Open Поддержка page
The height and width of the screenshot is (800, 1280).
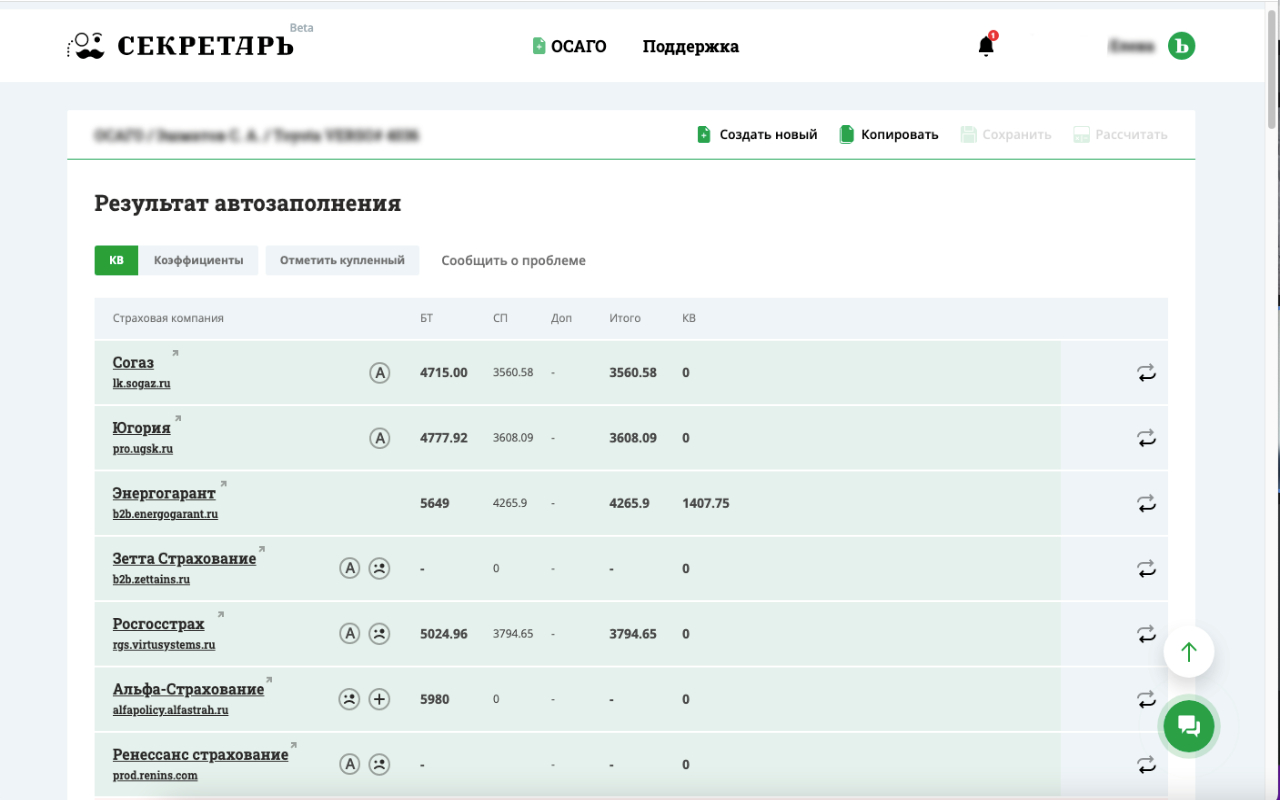pos(691,46)
